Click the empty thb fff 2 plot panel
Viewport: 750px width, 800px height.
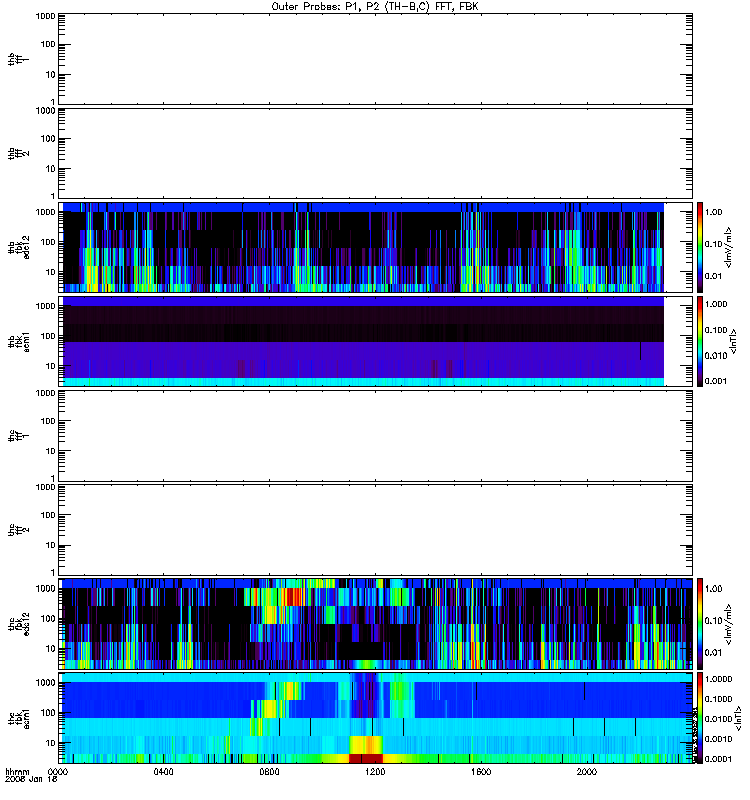pyautogui.click(x=376, y=153)
